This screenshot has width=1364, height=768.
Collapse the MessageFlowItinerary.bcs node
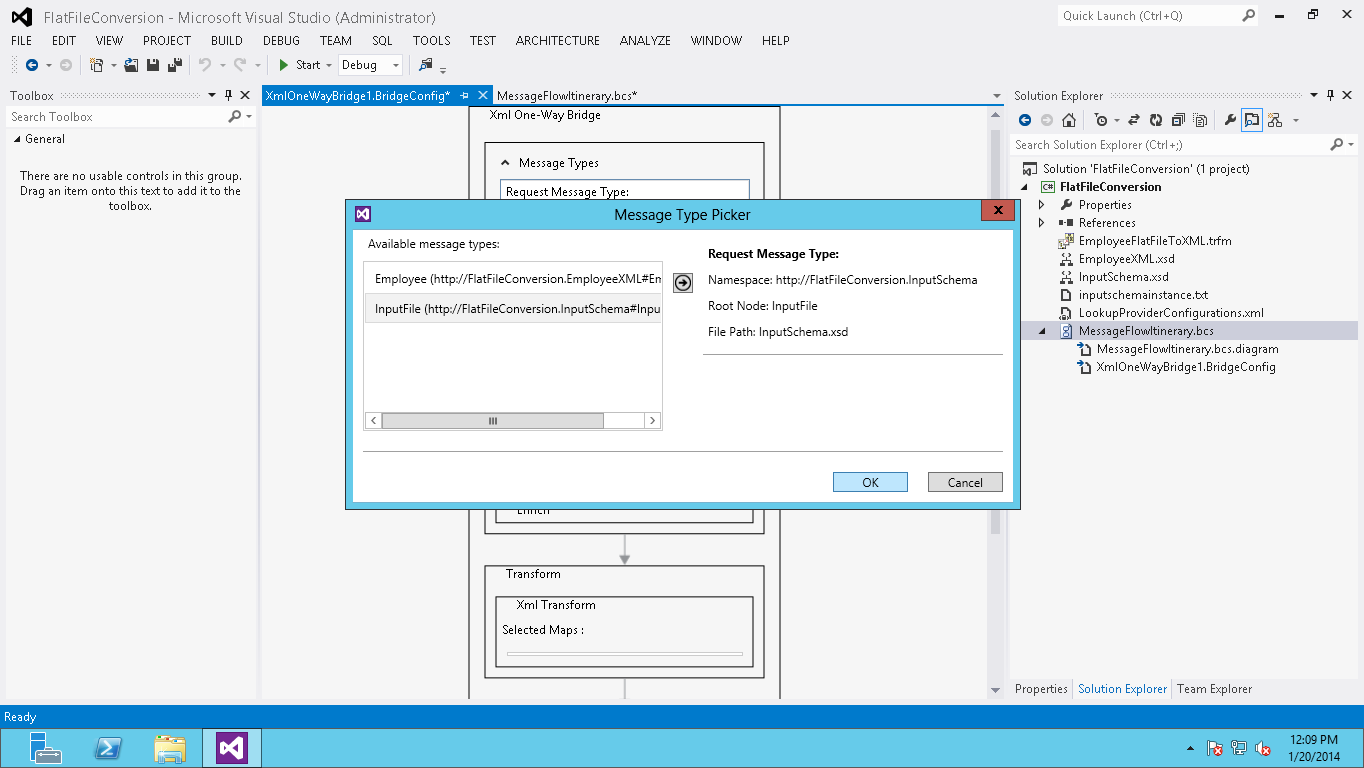pos(1042,331)
